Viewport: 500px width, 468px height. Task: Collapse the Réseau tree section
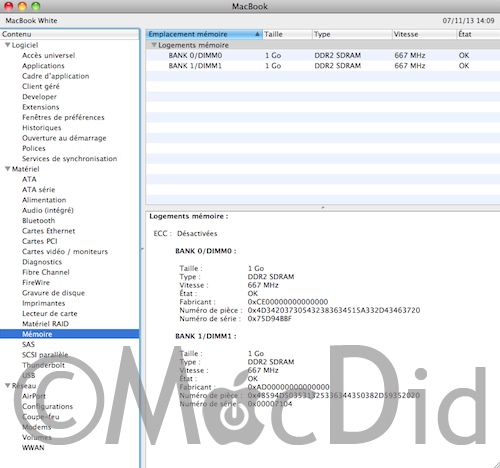pos(7,385)
